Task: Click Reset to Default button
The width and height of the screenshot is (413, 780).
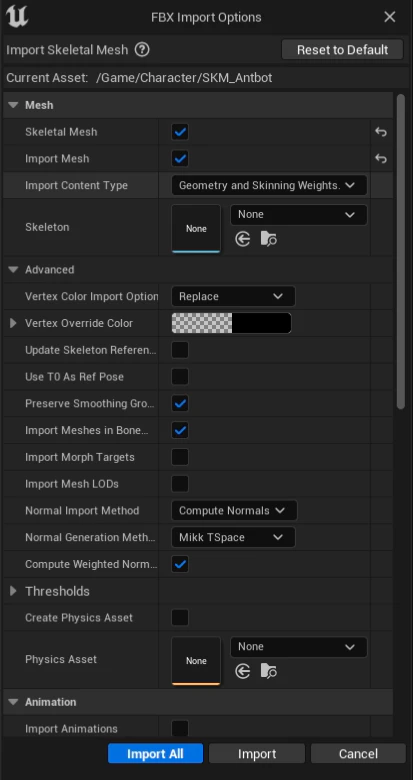Action: pos(342,50)
